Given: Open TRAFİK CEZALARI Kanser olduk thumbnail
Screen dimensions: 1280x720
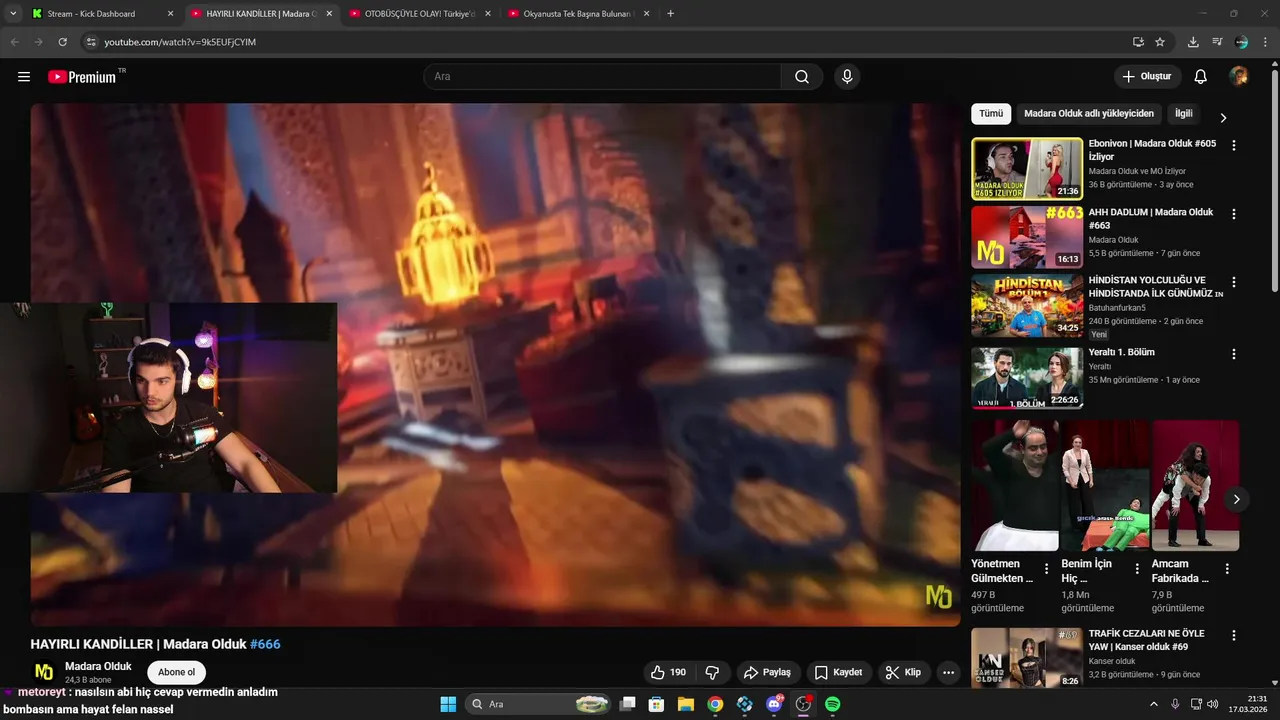Looking at the screenshot, I should [x=1027, y=658].
